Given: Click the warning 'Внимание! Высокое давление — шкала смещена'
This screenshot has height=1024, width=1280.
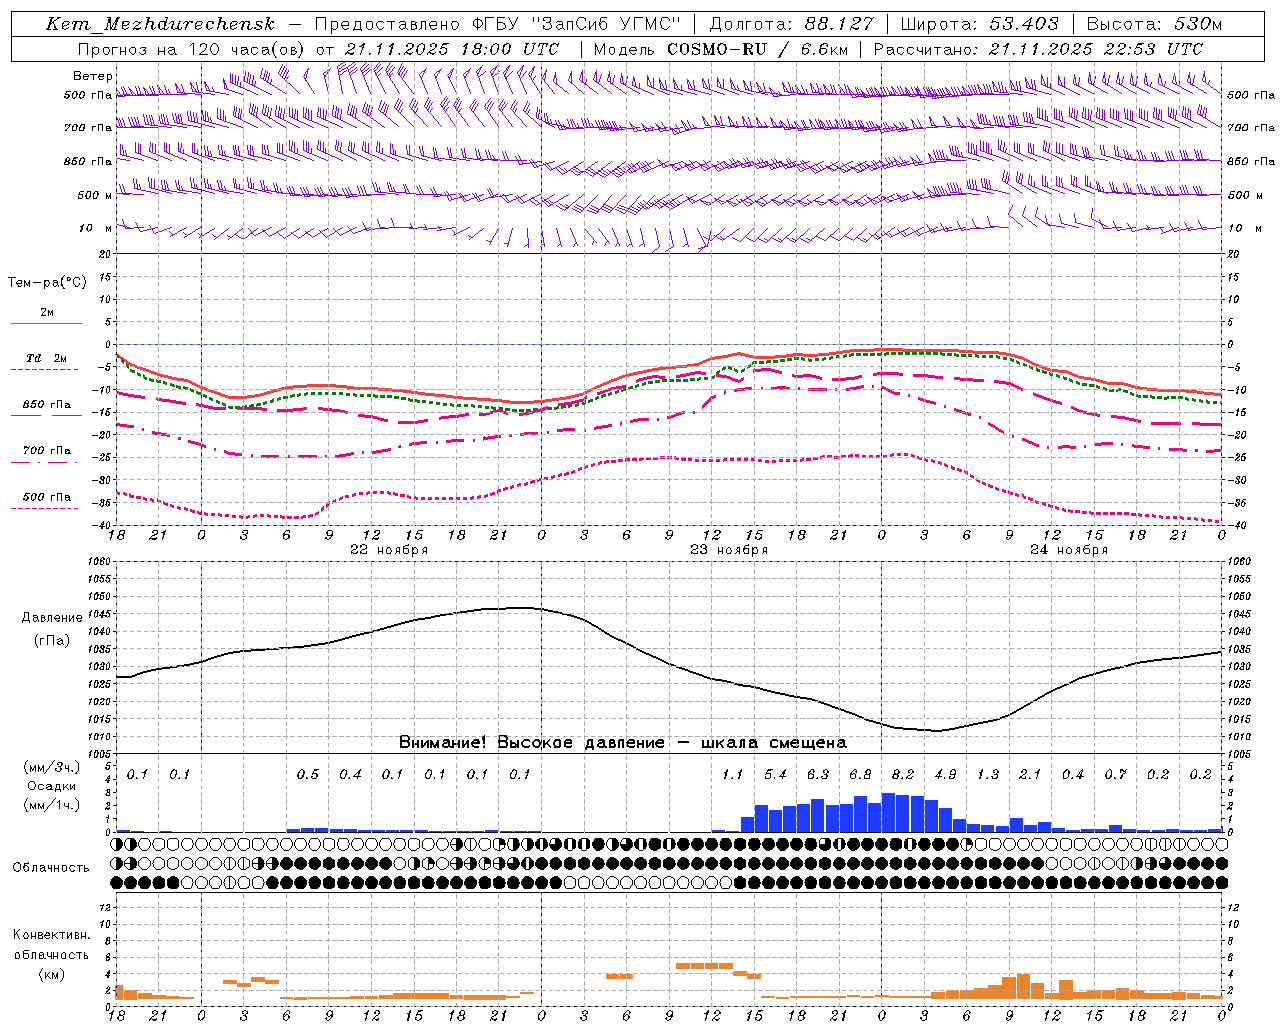Looking at the screenshot, I should point(623,742).
